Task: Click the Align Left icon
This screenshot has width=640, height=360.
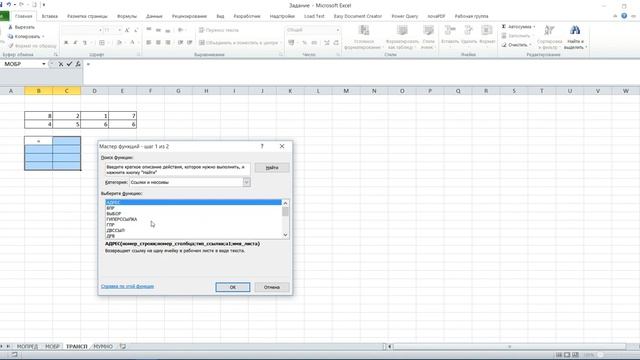Action: (149, 42)
